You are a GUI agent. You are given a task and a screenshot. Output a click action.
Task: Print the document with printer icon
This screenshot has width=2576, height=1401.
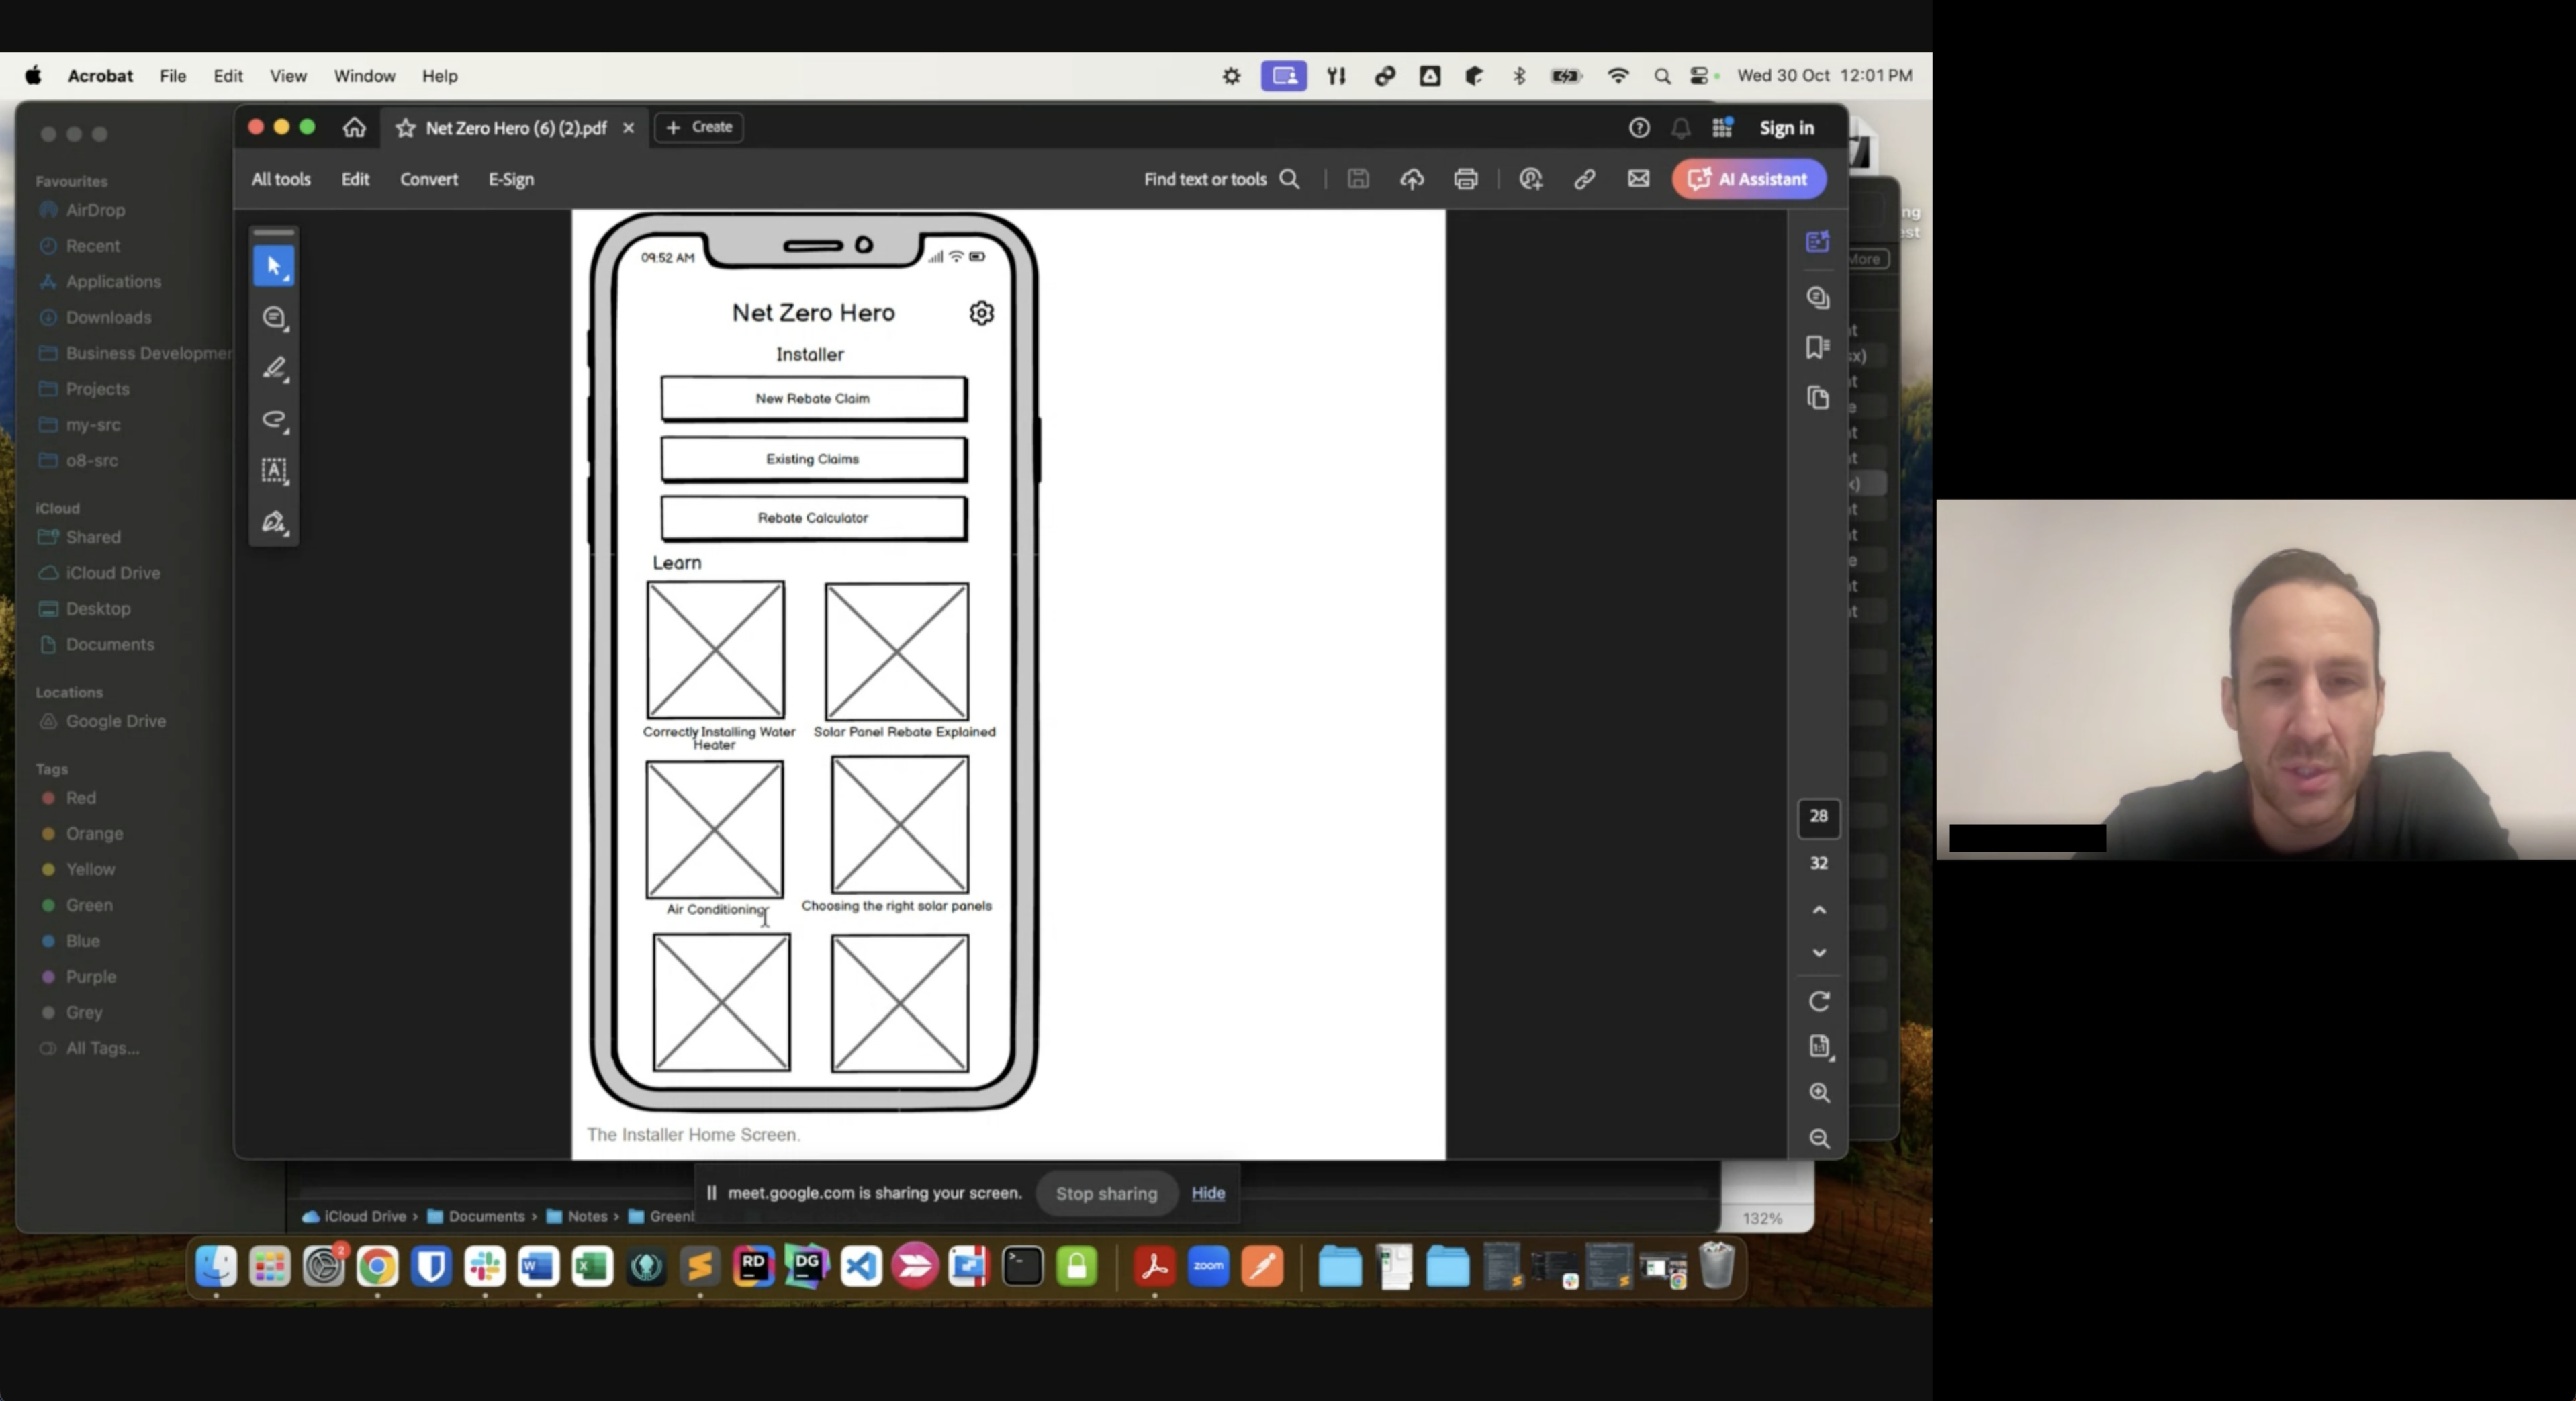(1465, 179)
